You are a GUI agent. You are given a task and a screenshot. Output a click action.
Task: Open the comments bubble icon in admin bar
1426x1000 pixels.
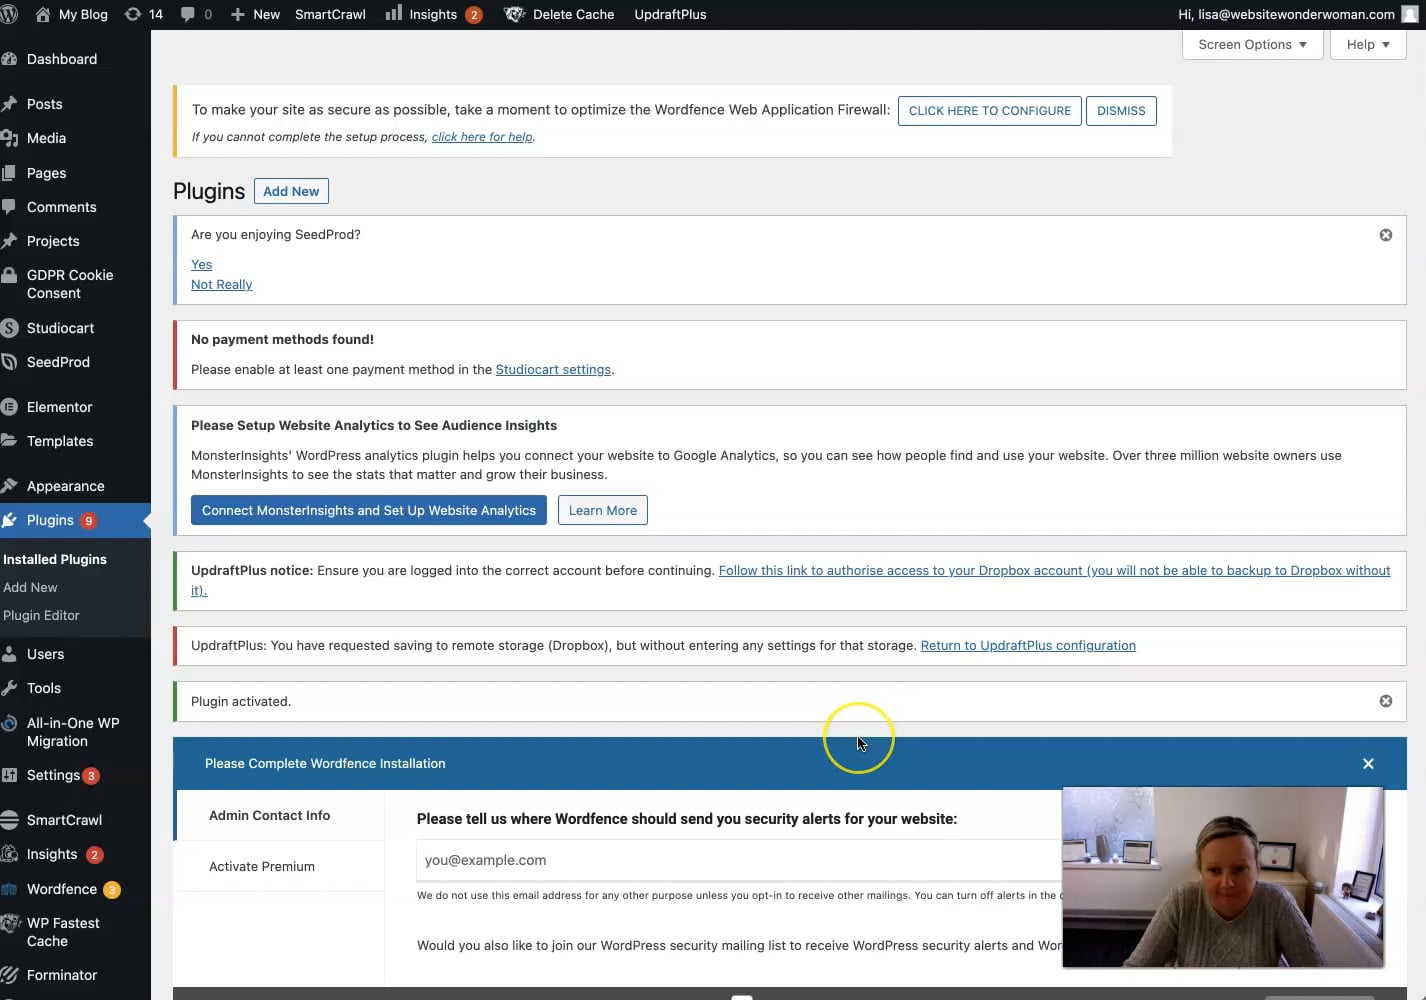click(x=188, y=15)
